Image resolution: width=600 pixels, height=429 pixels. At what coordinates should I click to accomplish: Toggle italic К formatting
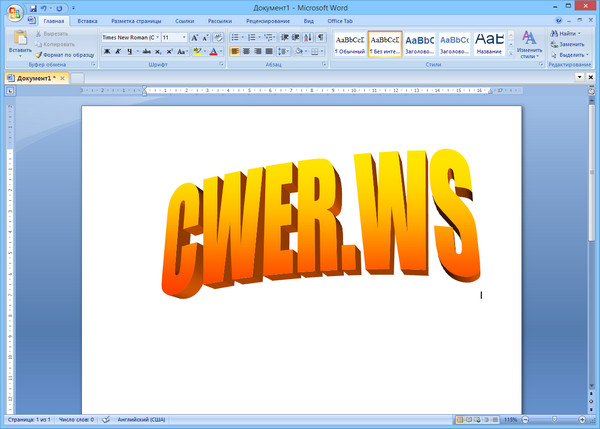[118, 51]
